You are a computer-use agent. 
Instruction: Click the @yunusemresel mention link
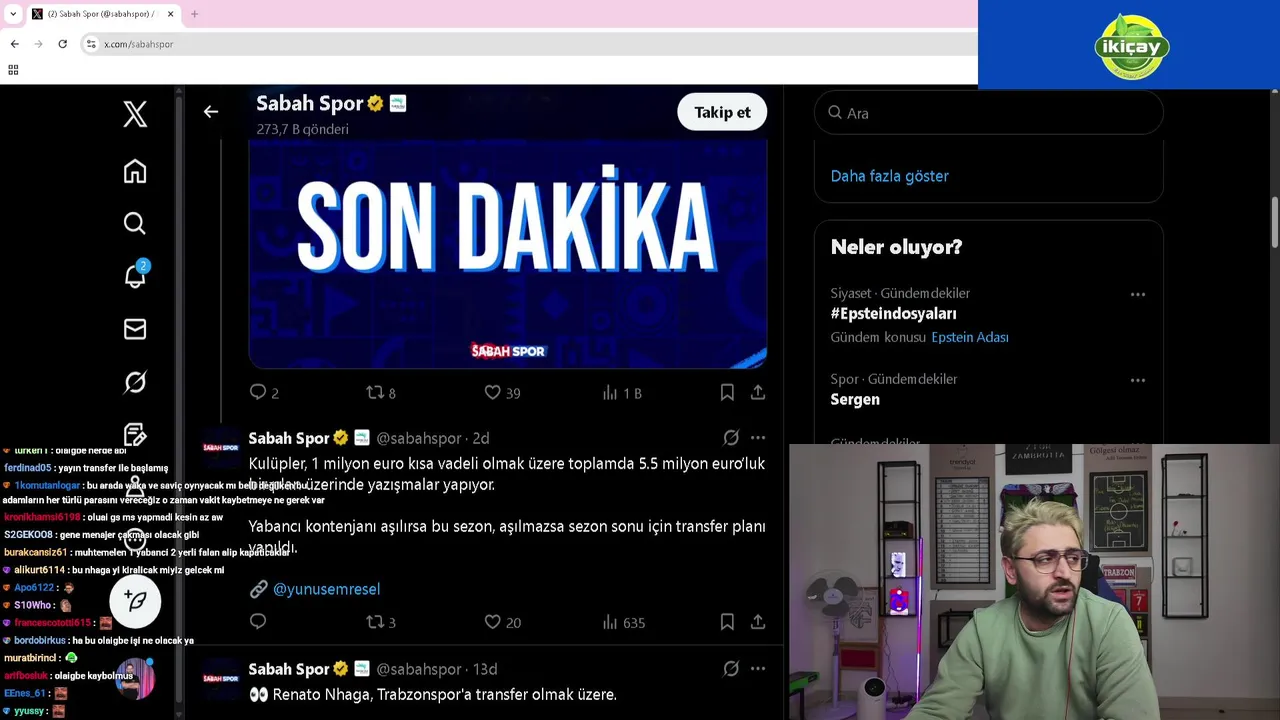coord(326,589)
